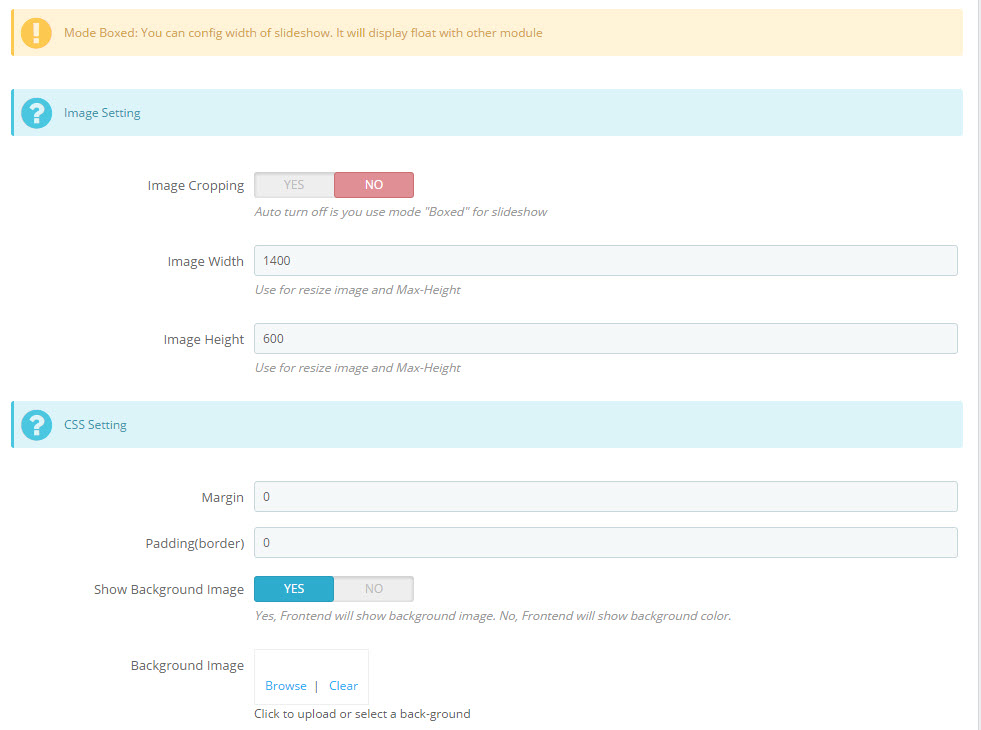Click the Image Width input field
Viewport: 981px width, 730px height.
point(606,260)
